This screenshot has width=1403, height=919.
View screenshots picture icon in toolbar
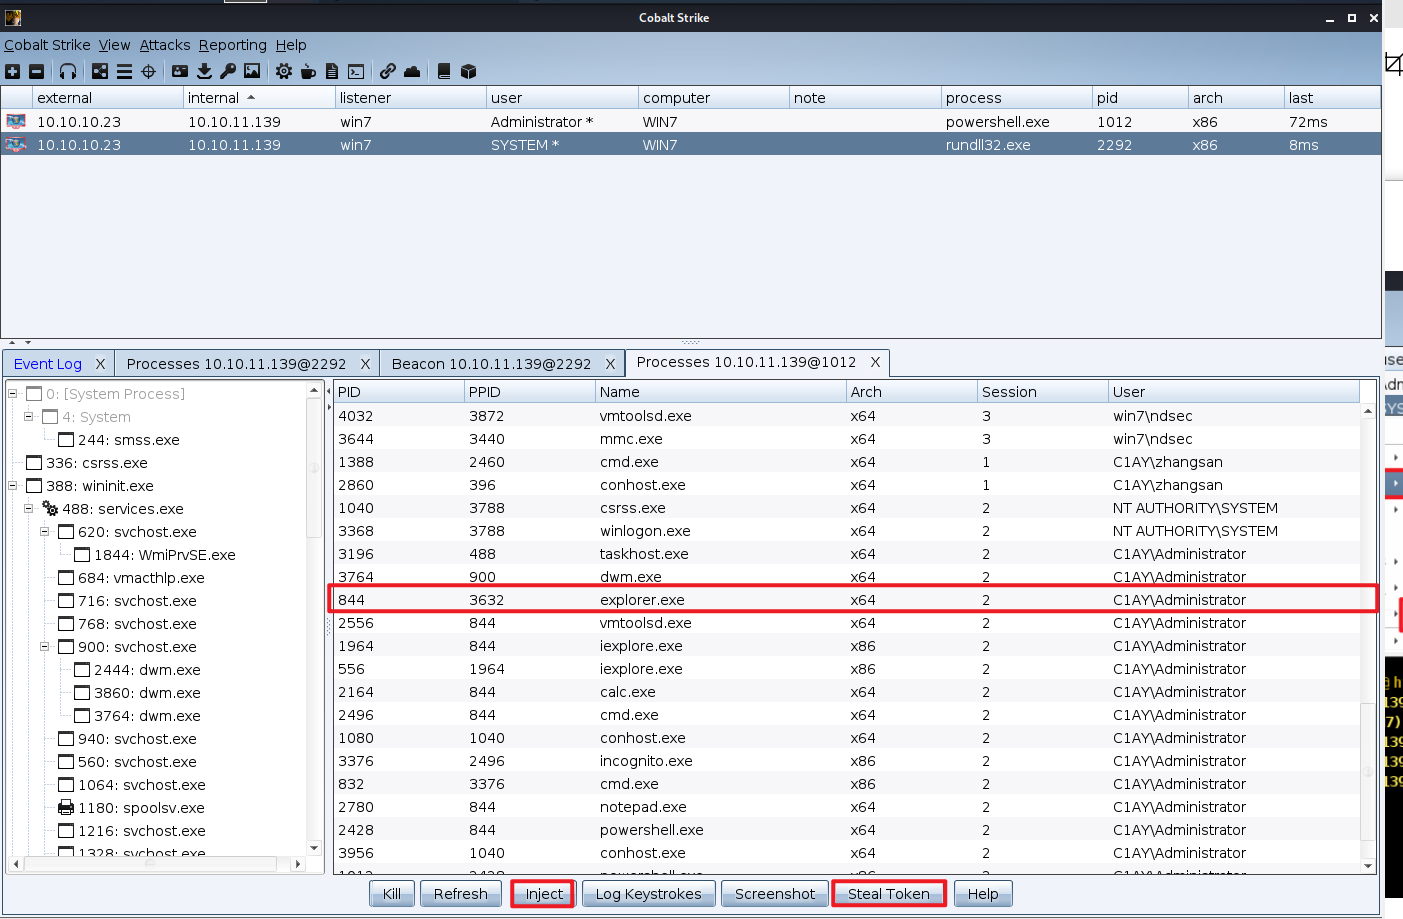point(252,71)
